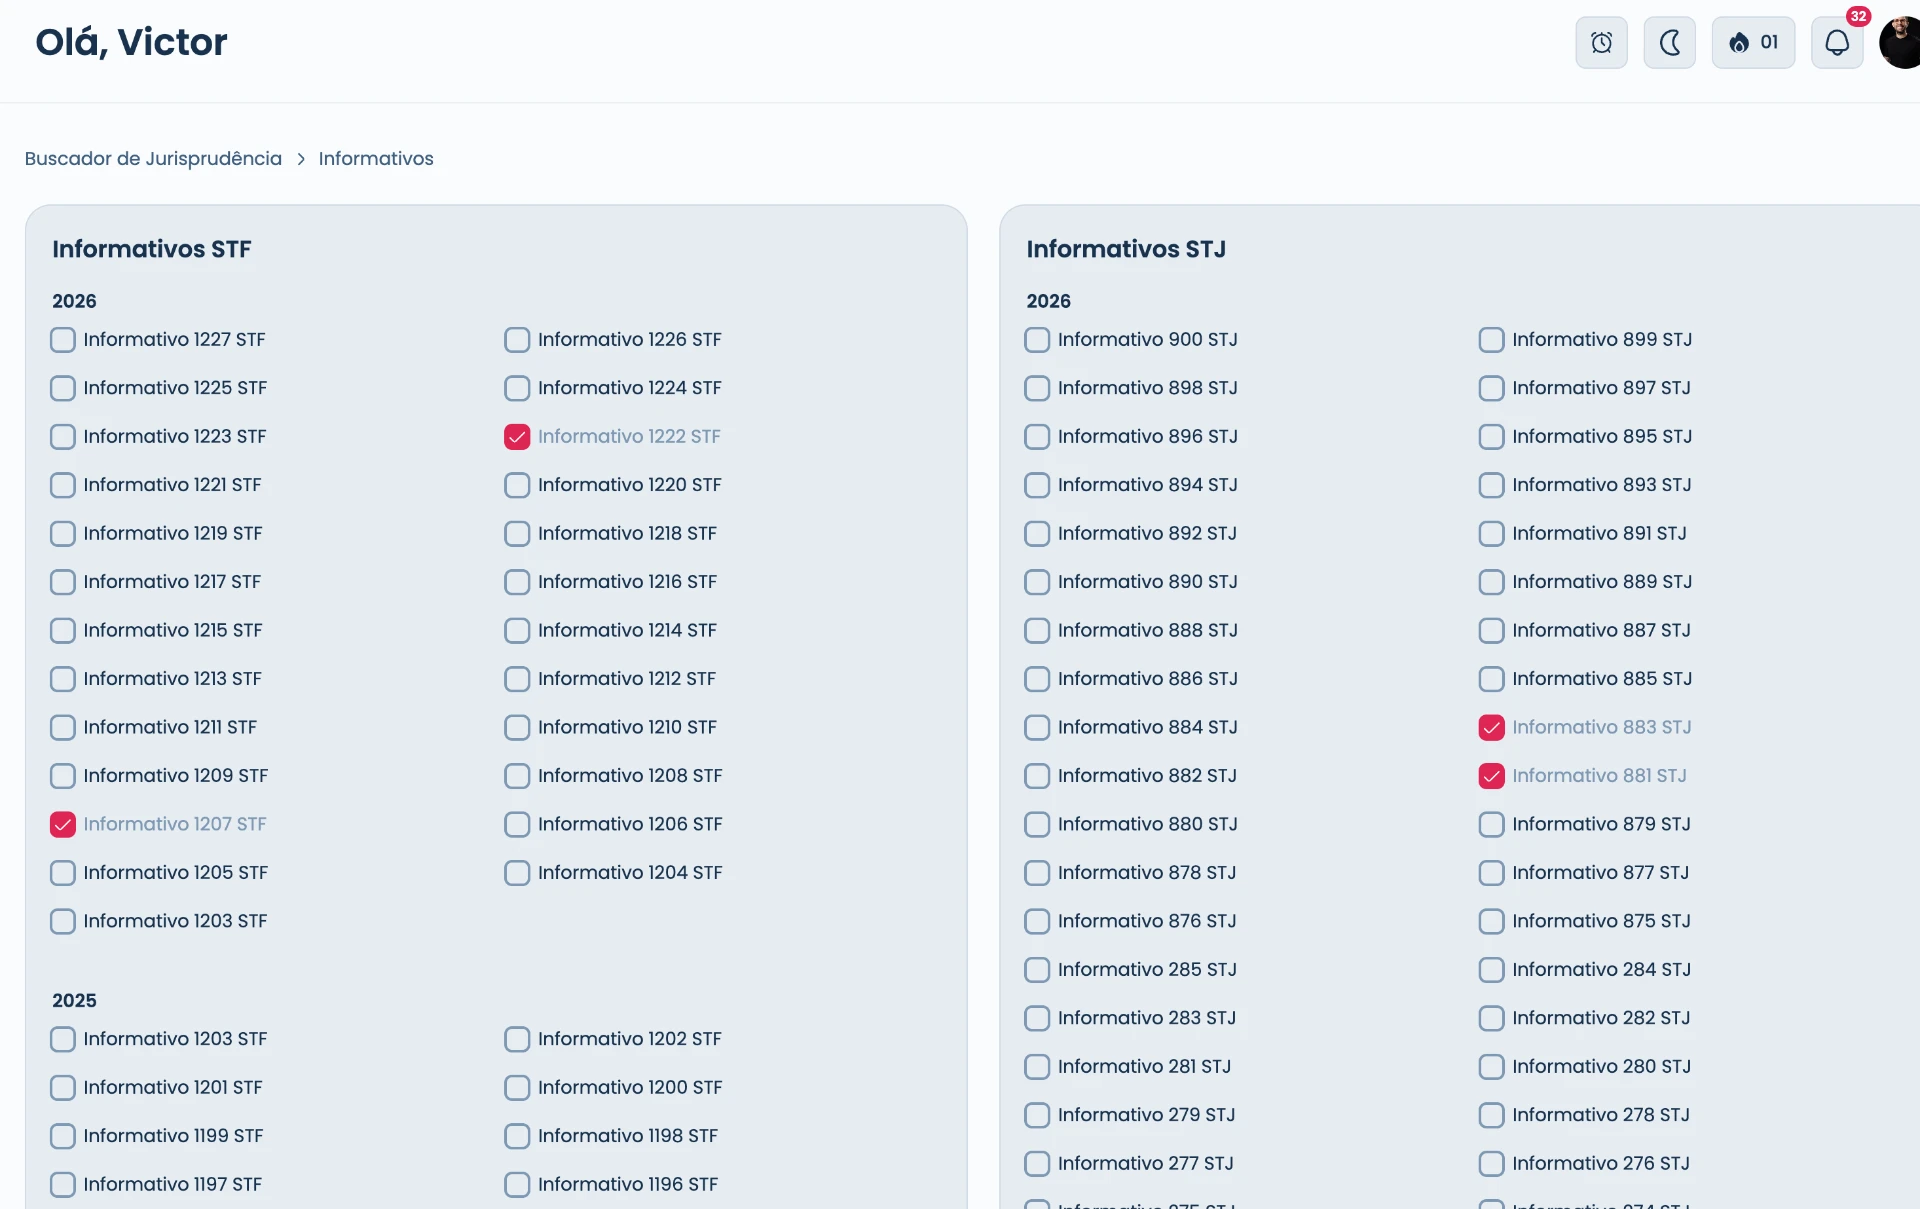
Task: Tick the Informativo 895 STJ box
Action: [1491, 437]
